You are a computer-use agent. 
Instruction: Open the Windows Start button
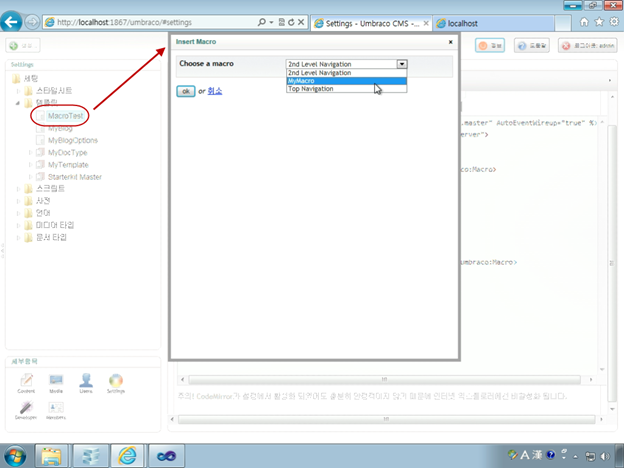tap(15, 456)
